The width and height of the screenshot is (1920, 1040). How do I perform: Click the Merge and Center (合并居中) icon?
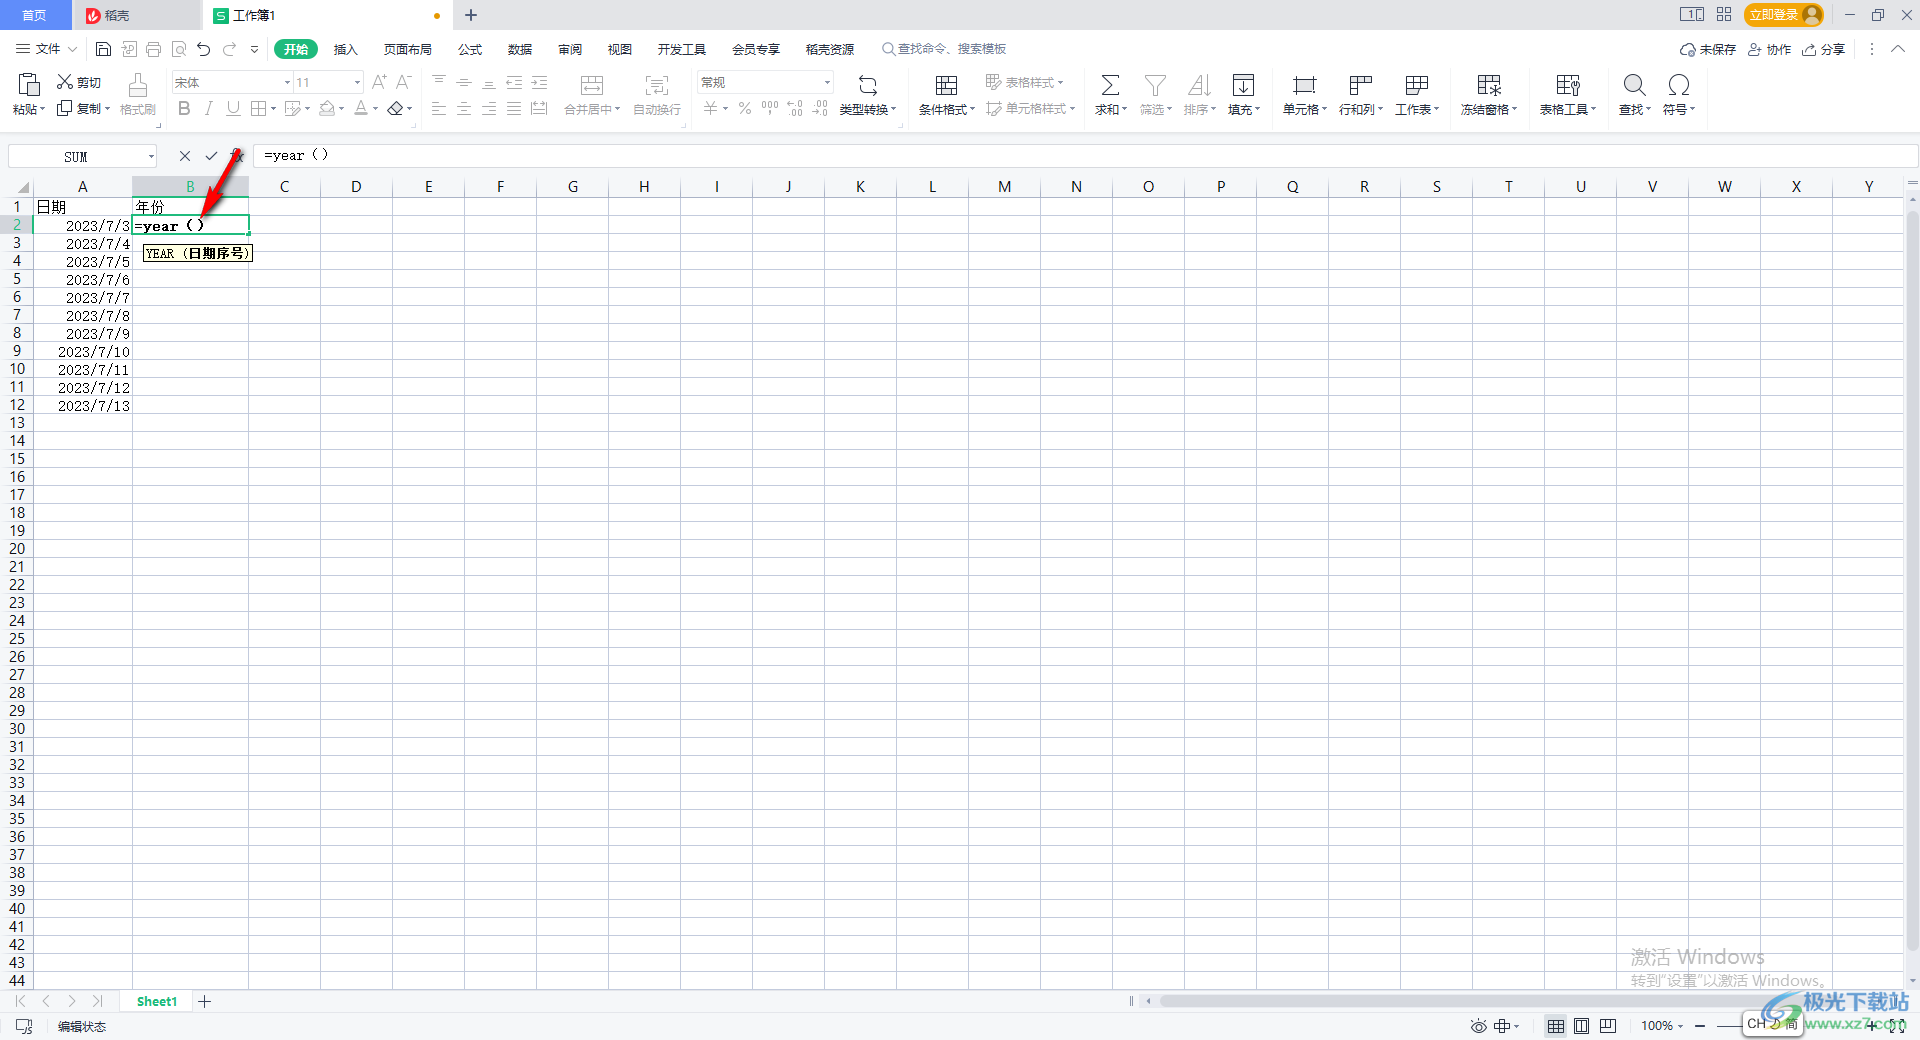click(592, 85)
